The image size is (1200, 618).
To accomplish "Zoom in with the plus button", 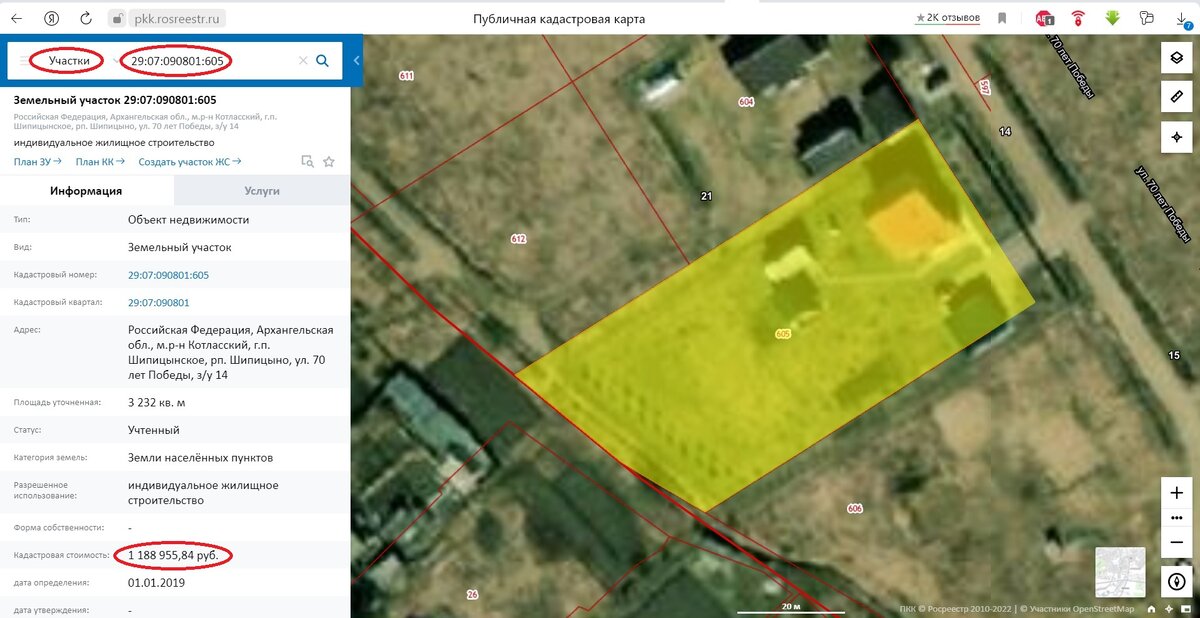I will click(x=1176, y=494).
